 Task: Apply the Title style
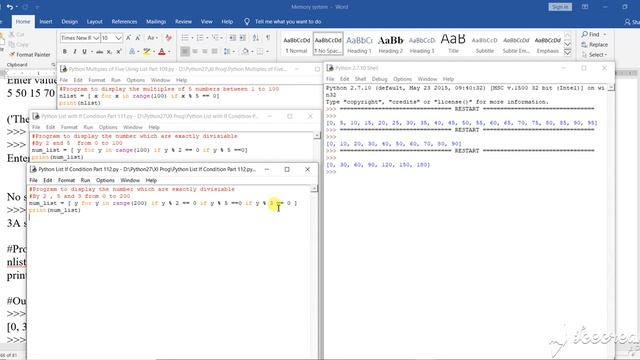click(x=453, y=44)
